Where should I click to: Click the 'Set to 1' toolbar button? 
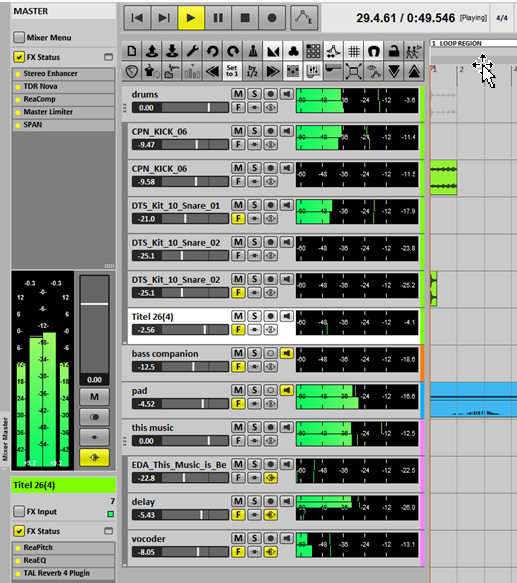tap(233, 71)
